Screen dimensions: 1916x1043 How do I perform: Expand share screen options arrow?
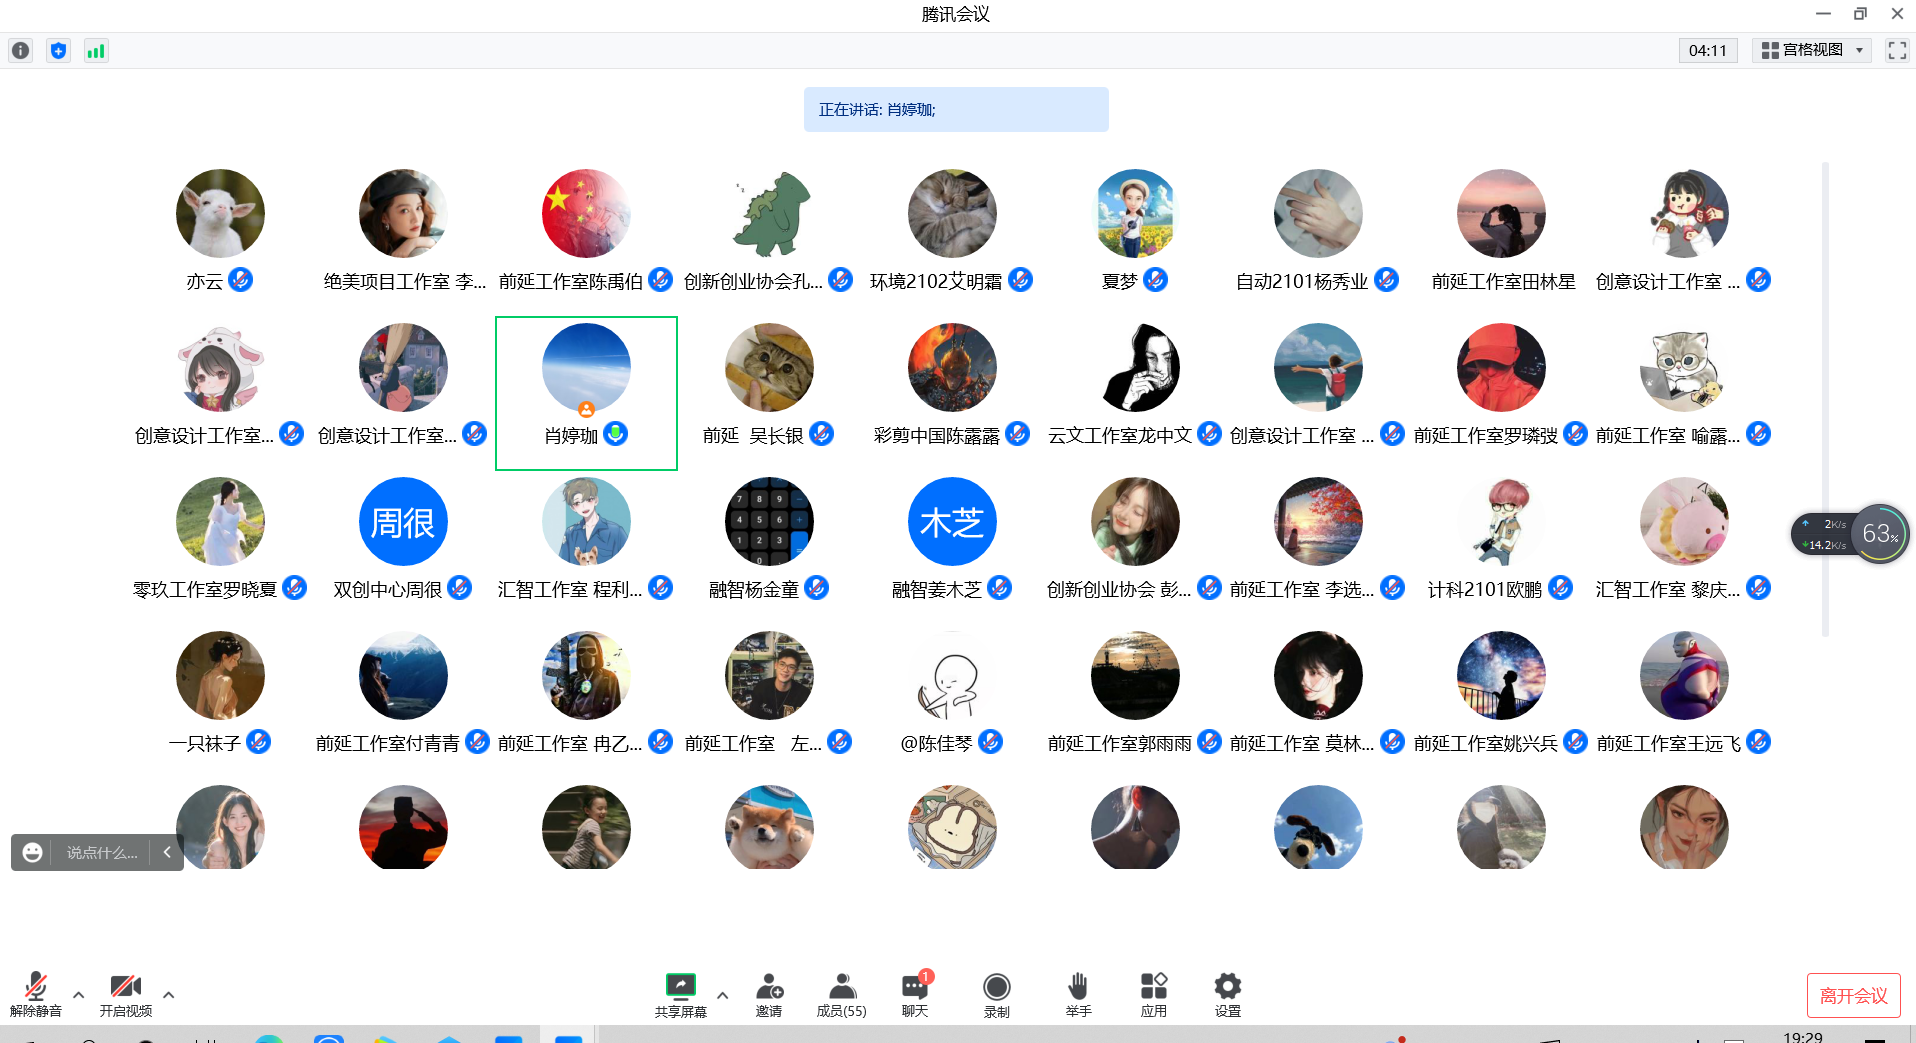click(722, 995)
